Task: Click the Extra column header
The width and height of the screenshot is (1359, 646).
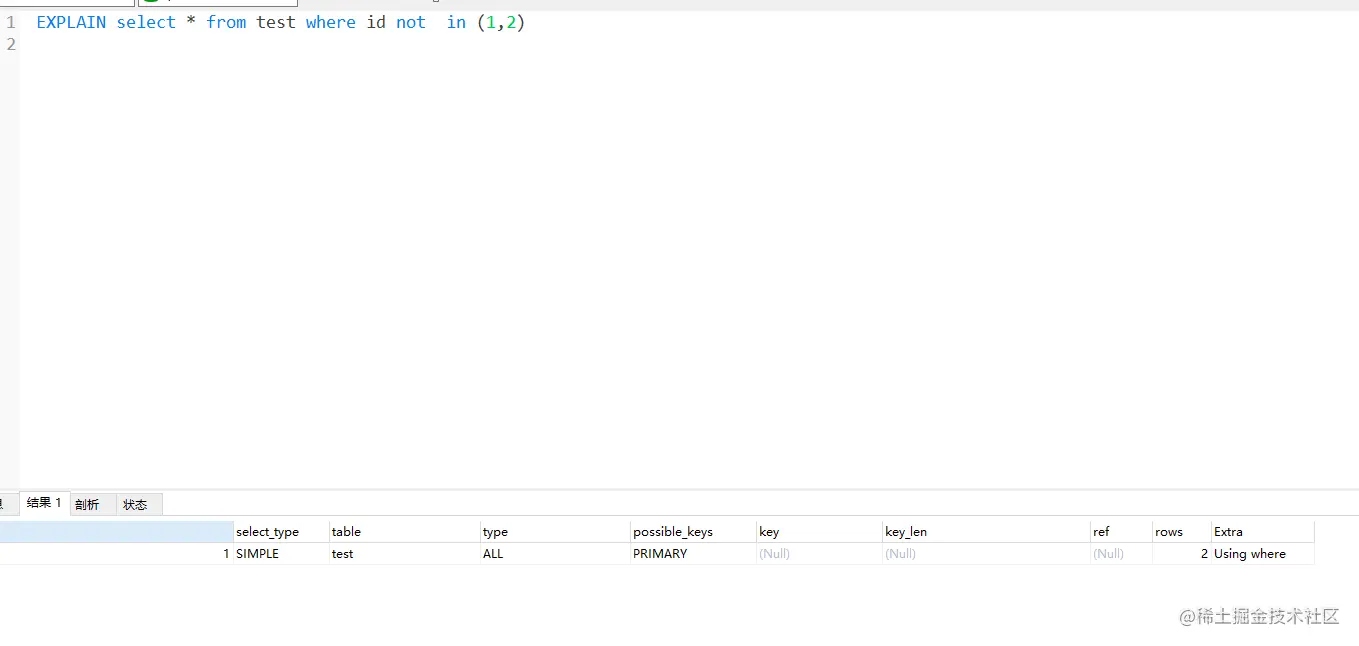Action: (1262, 532)
